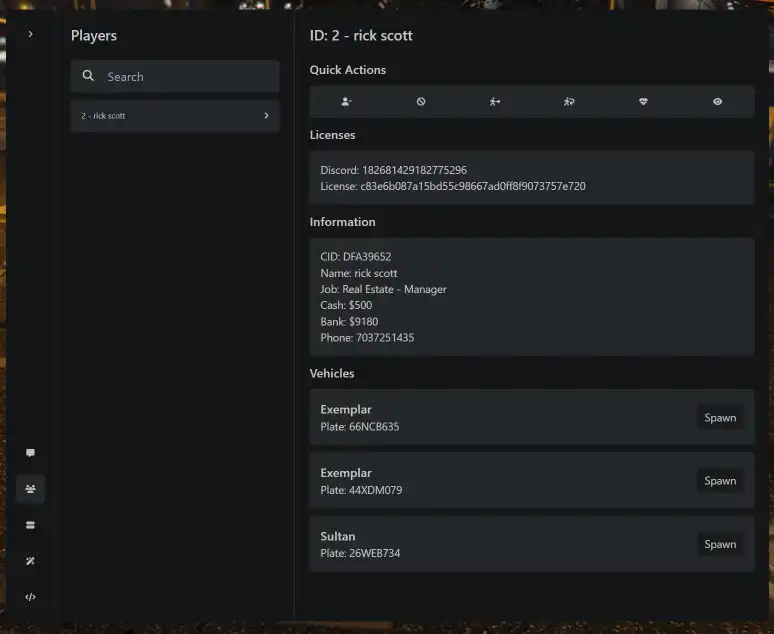Image resolution: width=774 pixels, height=634 pixels.
Task: Click the bring-player quick action icon
Action: [569, 102]
